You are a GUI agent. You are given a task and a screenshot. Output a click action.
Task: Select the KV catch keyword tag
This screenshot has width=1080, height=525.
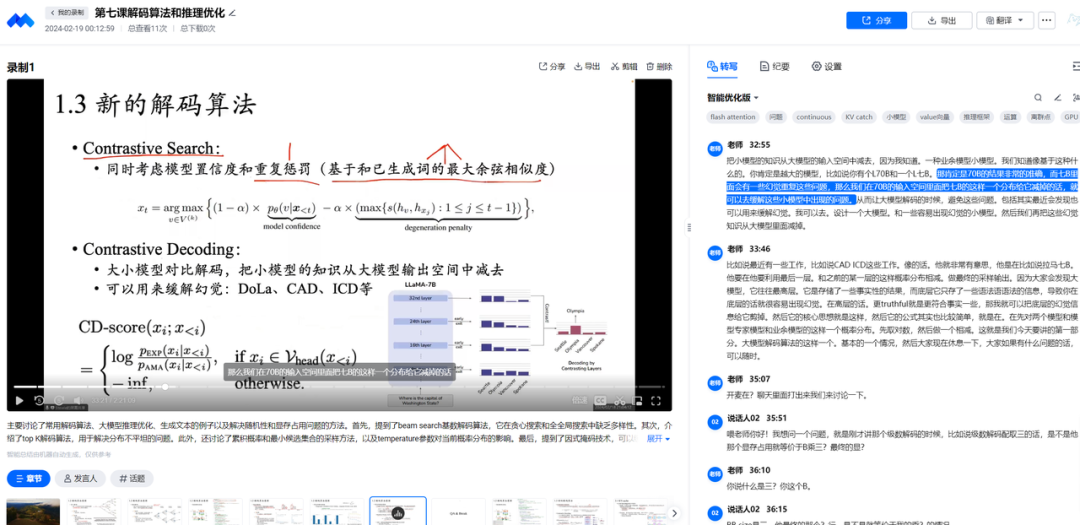pos(859,117)
